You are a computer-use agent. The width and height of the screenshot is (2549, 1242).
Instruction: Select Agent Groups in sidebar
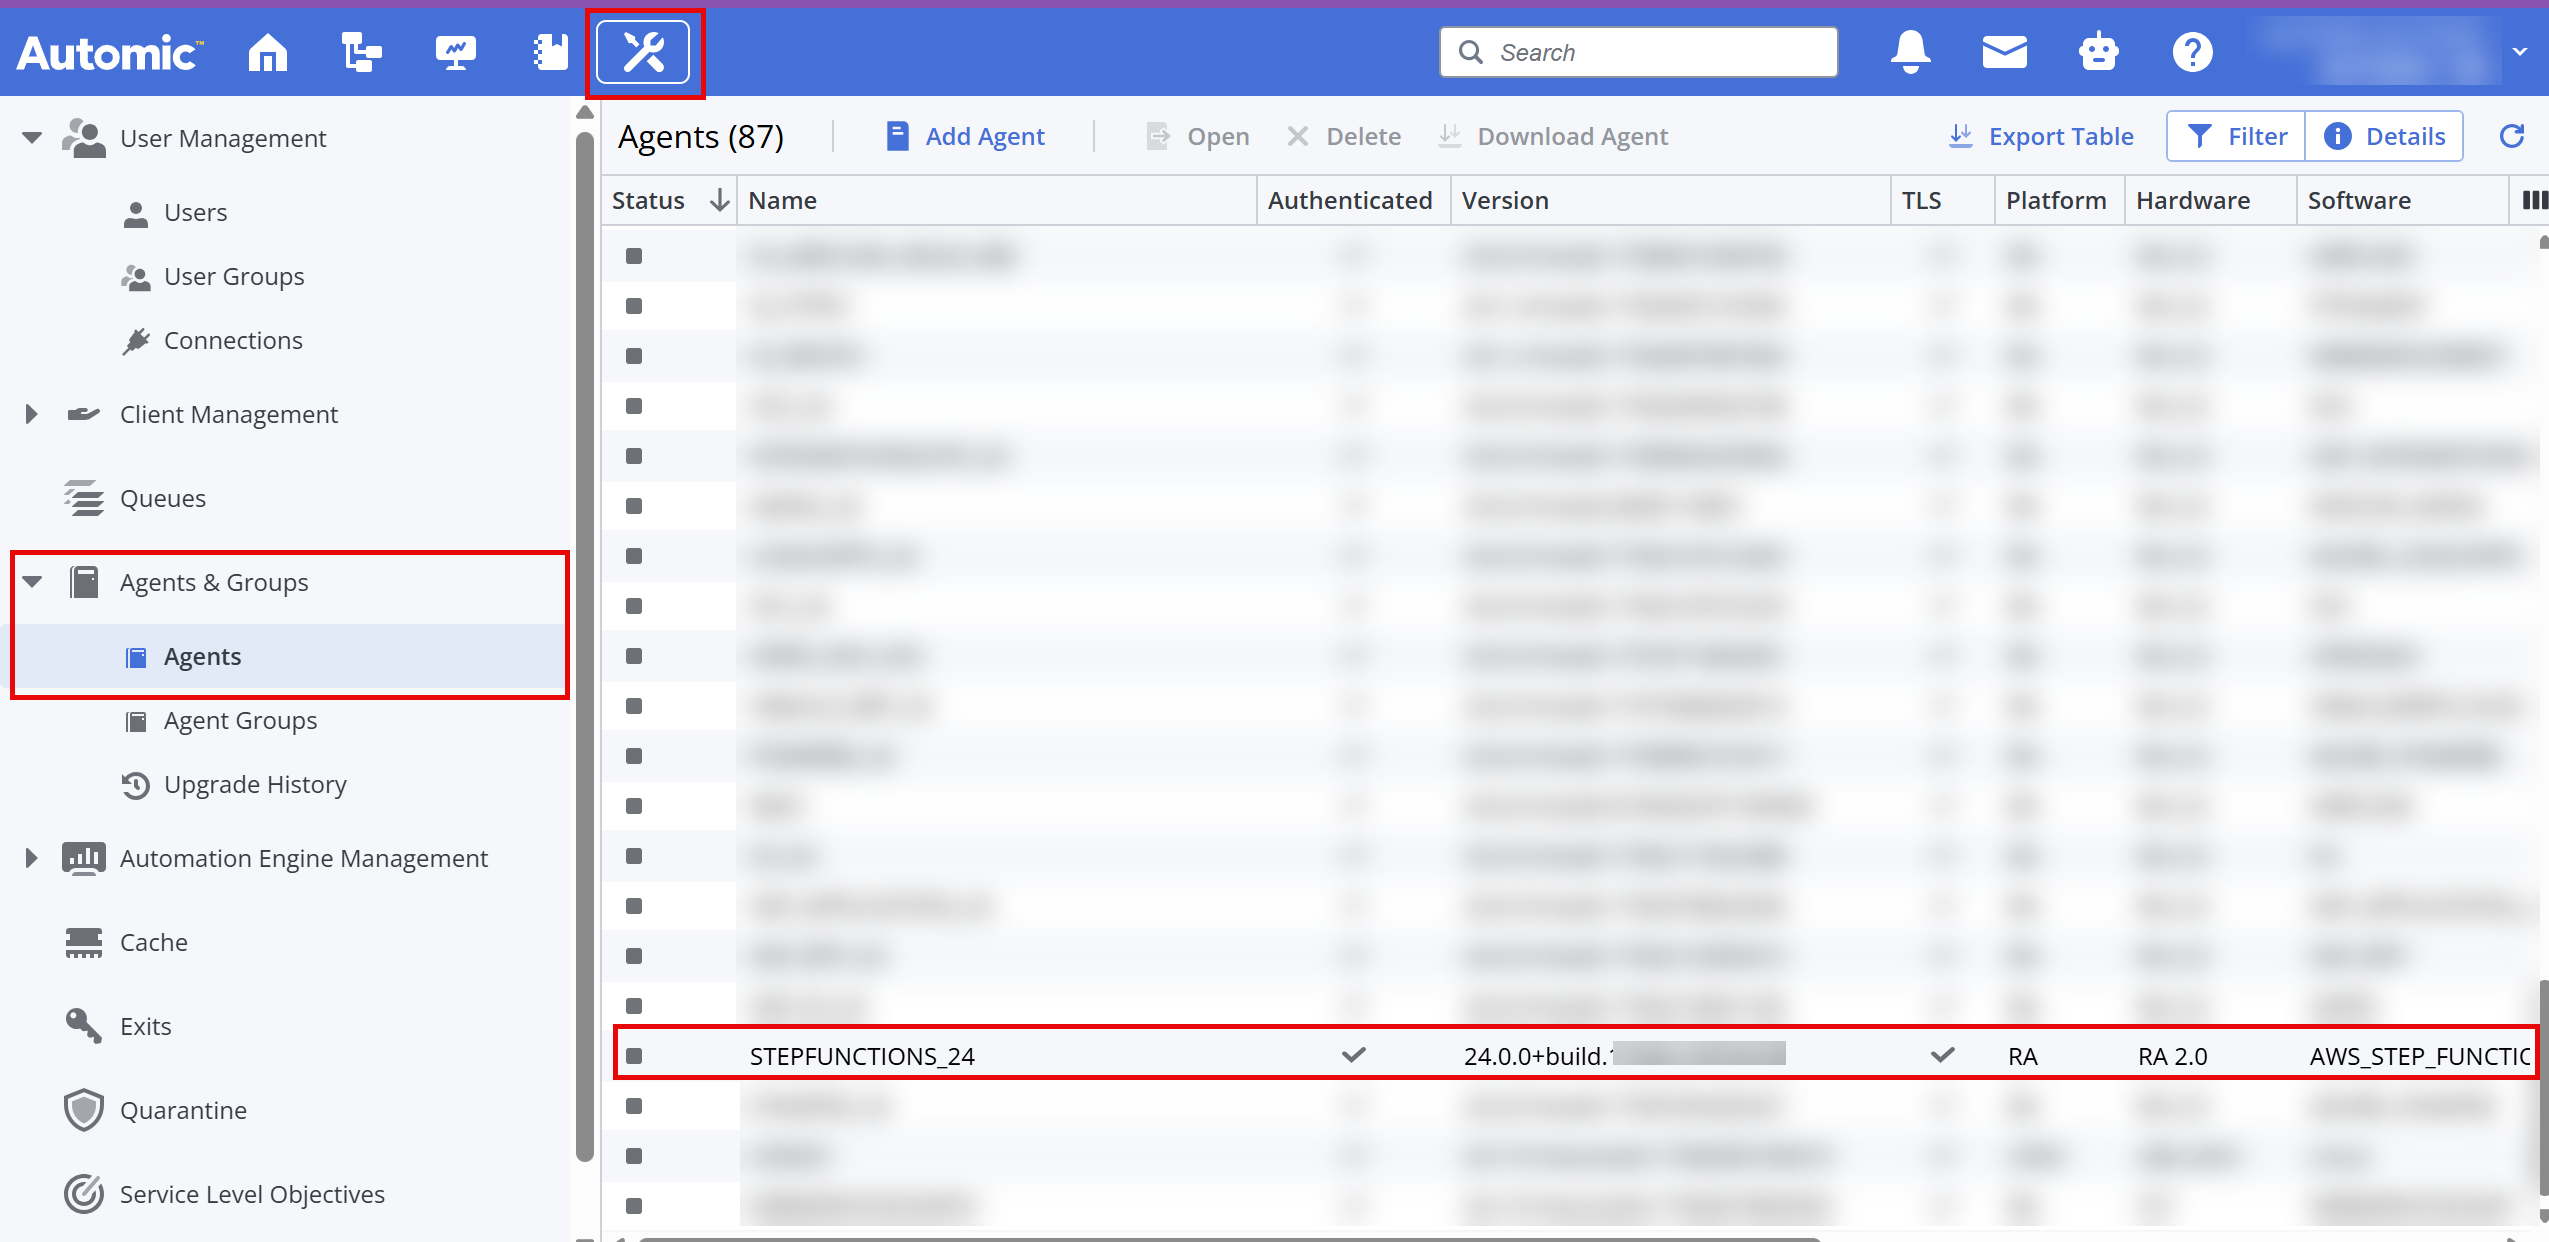[240, 720]
